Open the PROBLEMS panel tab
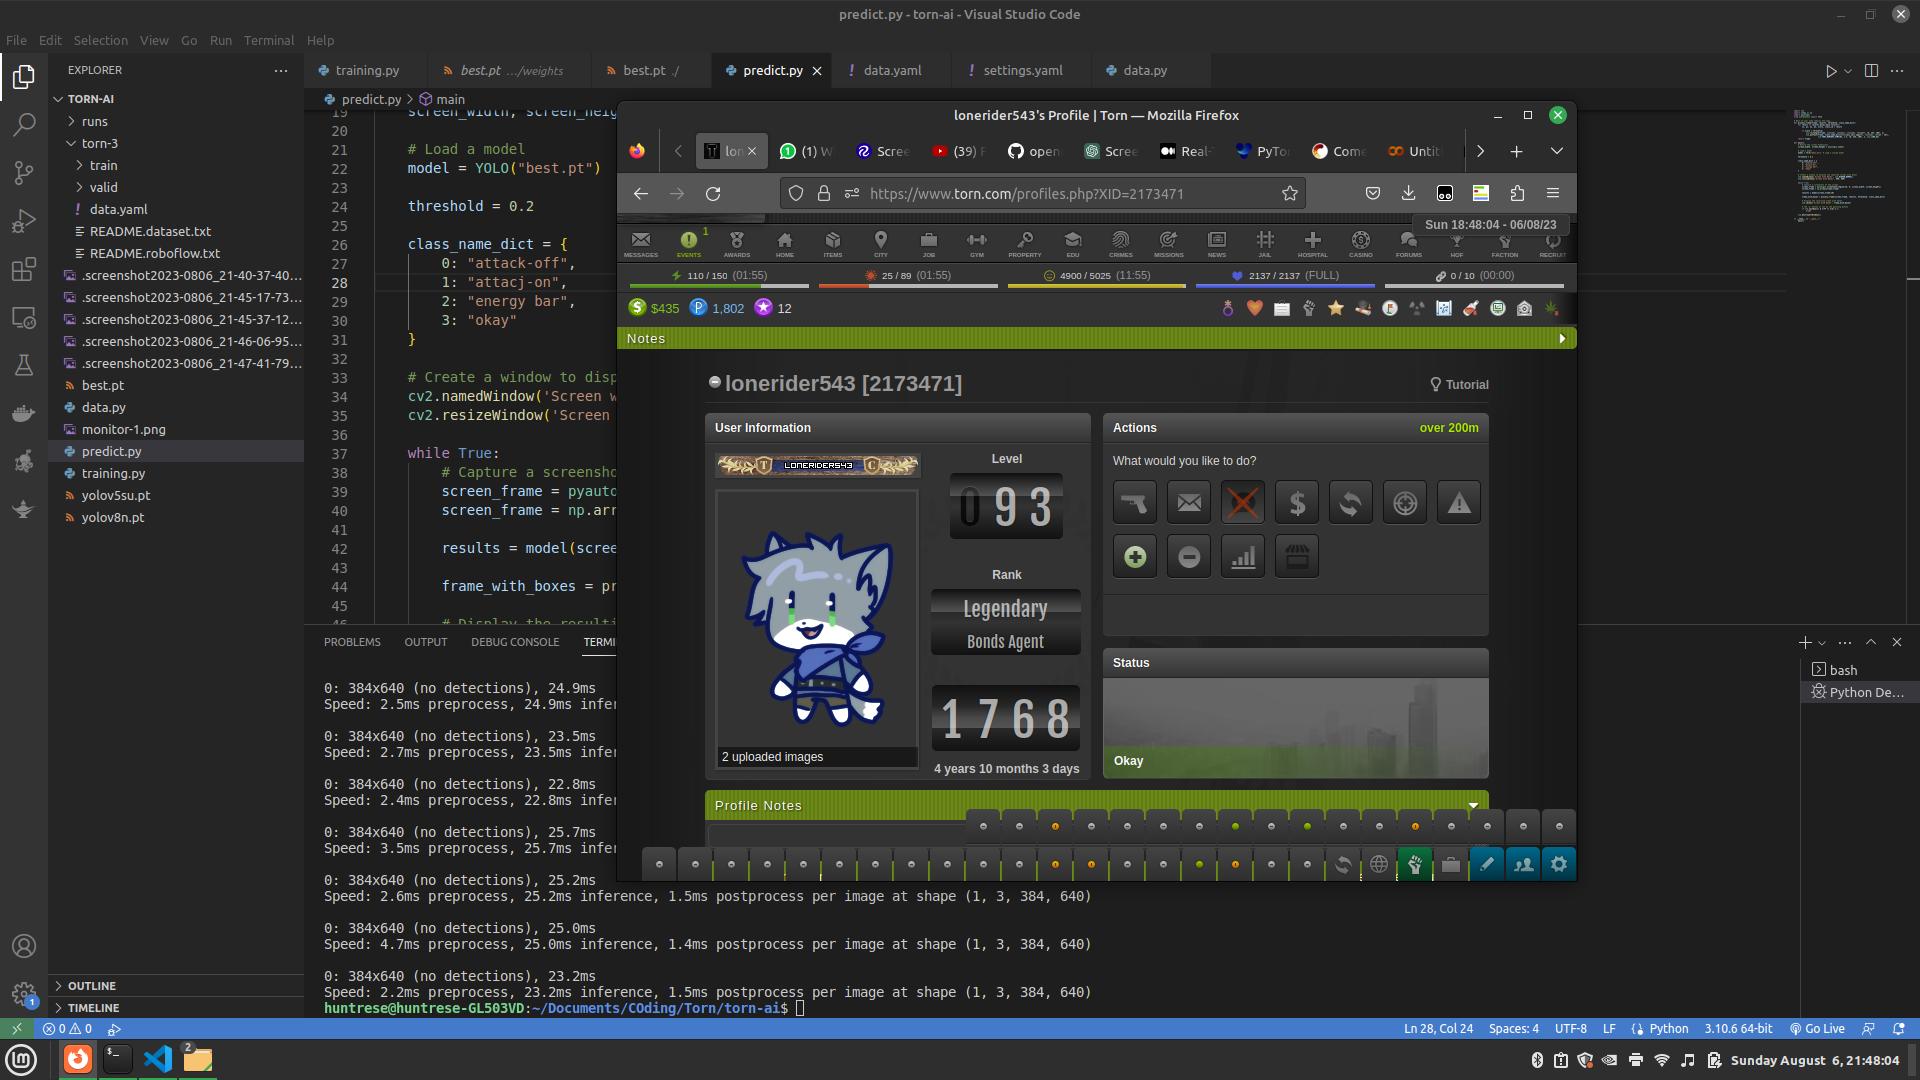Image resolution: width=1920 pixels, height=1080 pixels. (352, 642)
